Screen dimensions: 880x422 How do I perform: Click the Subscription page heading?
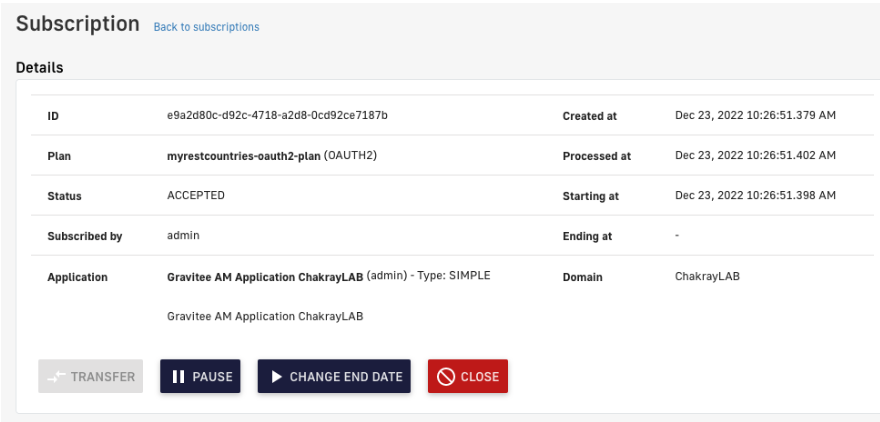(x=78, y=24)
